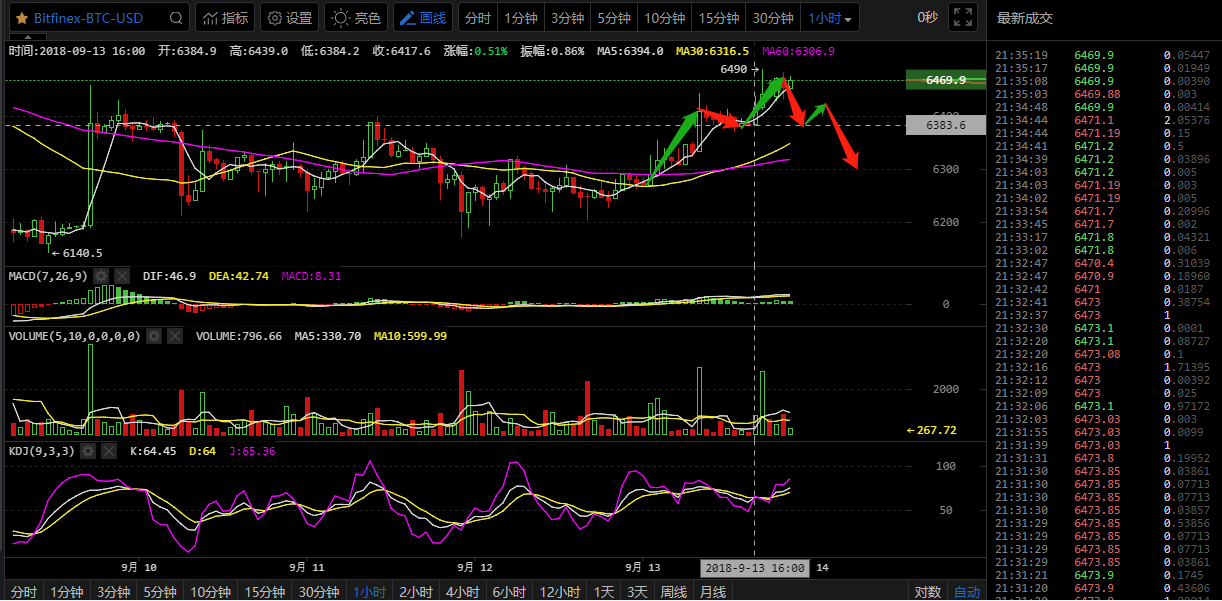Choose 3分钟 in the bottom interval bar
Image resolution: width=1222 pixels, height=601 pixels.
tap(114, 592)
